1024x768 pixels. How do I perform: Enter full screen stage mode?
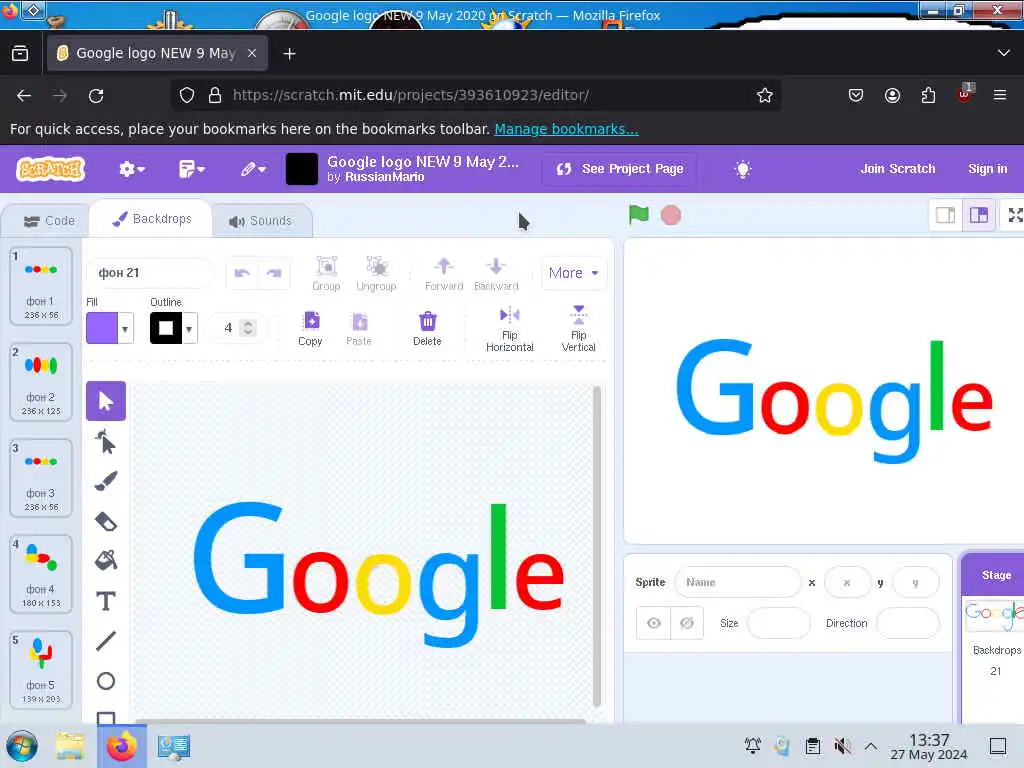[1014, 215]
